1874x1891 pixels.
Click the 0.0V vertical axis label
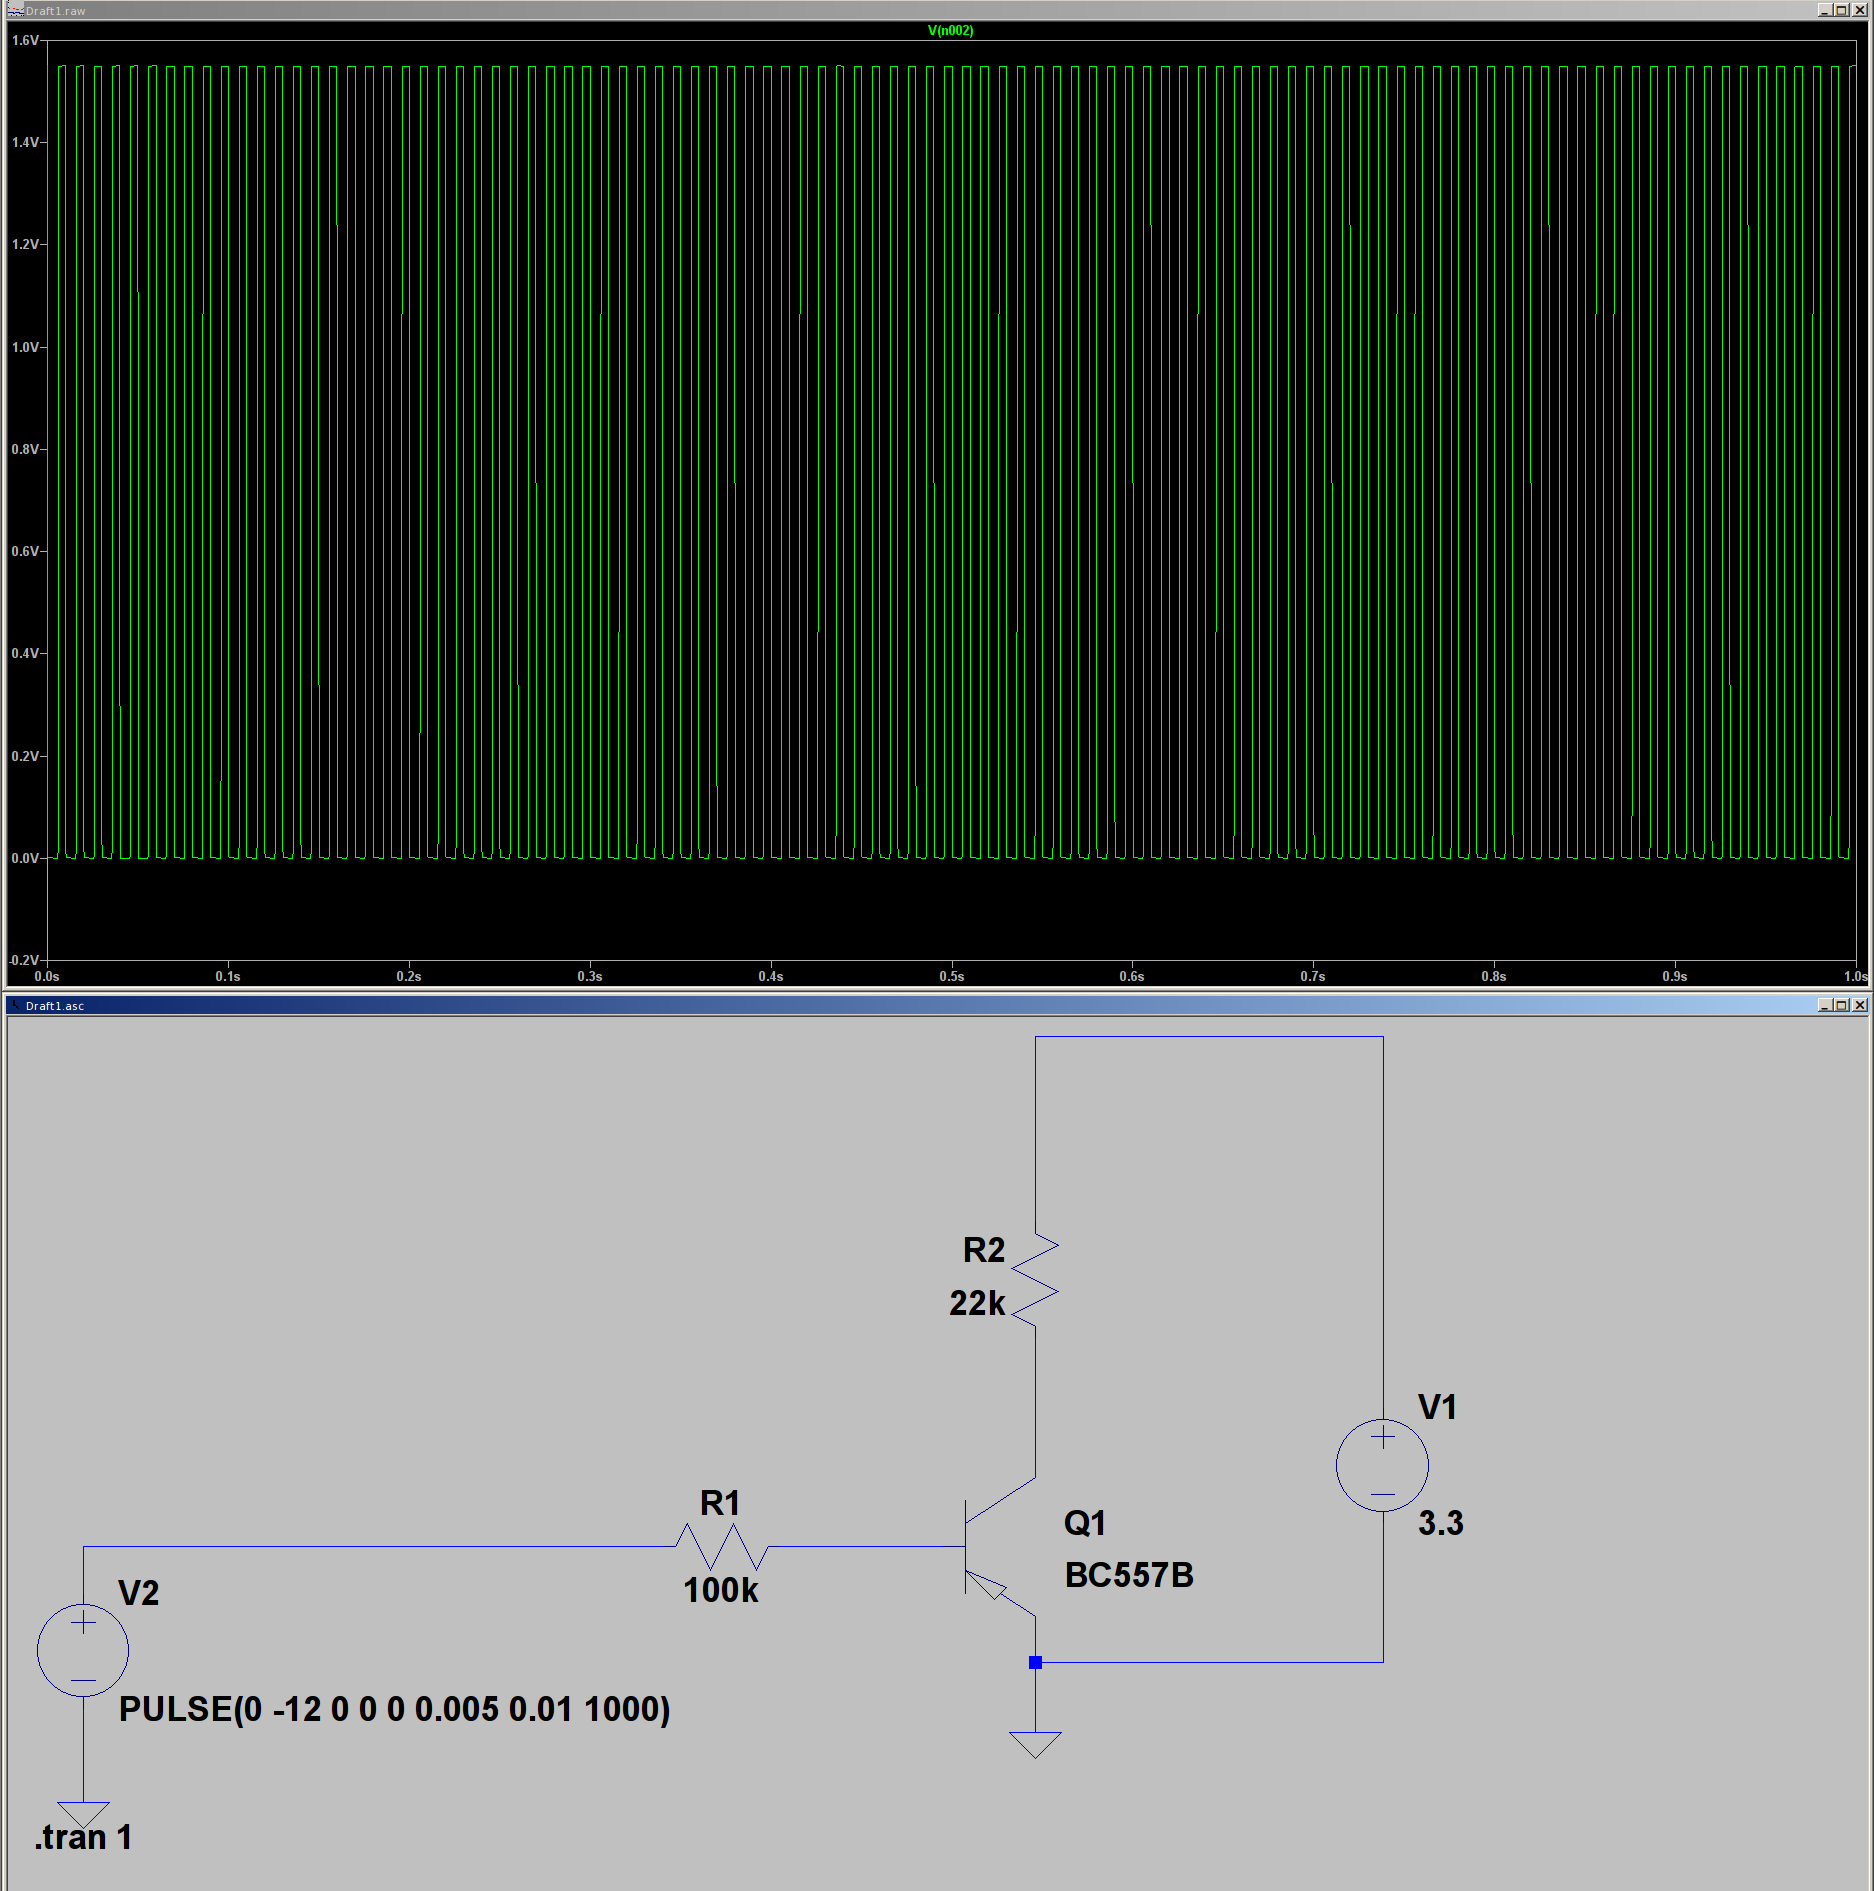point(25,858)
